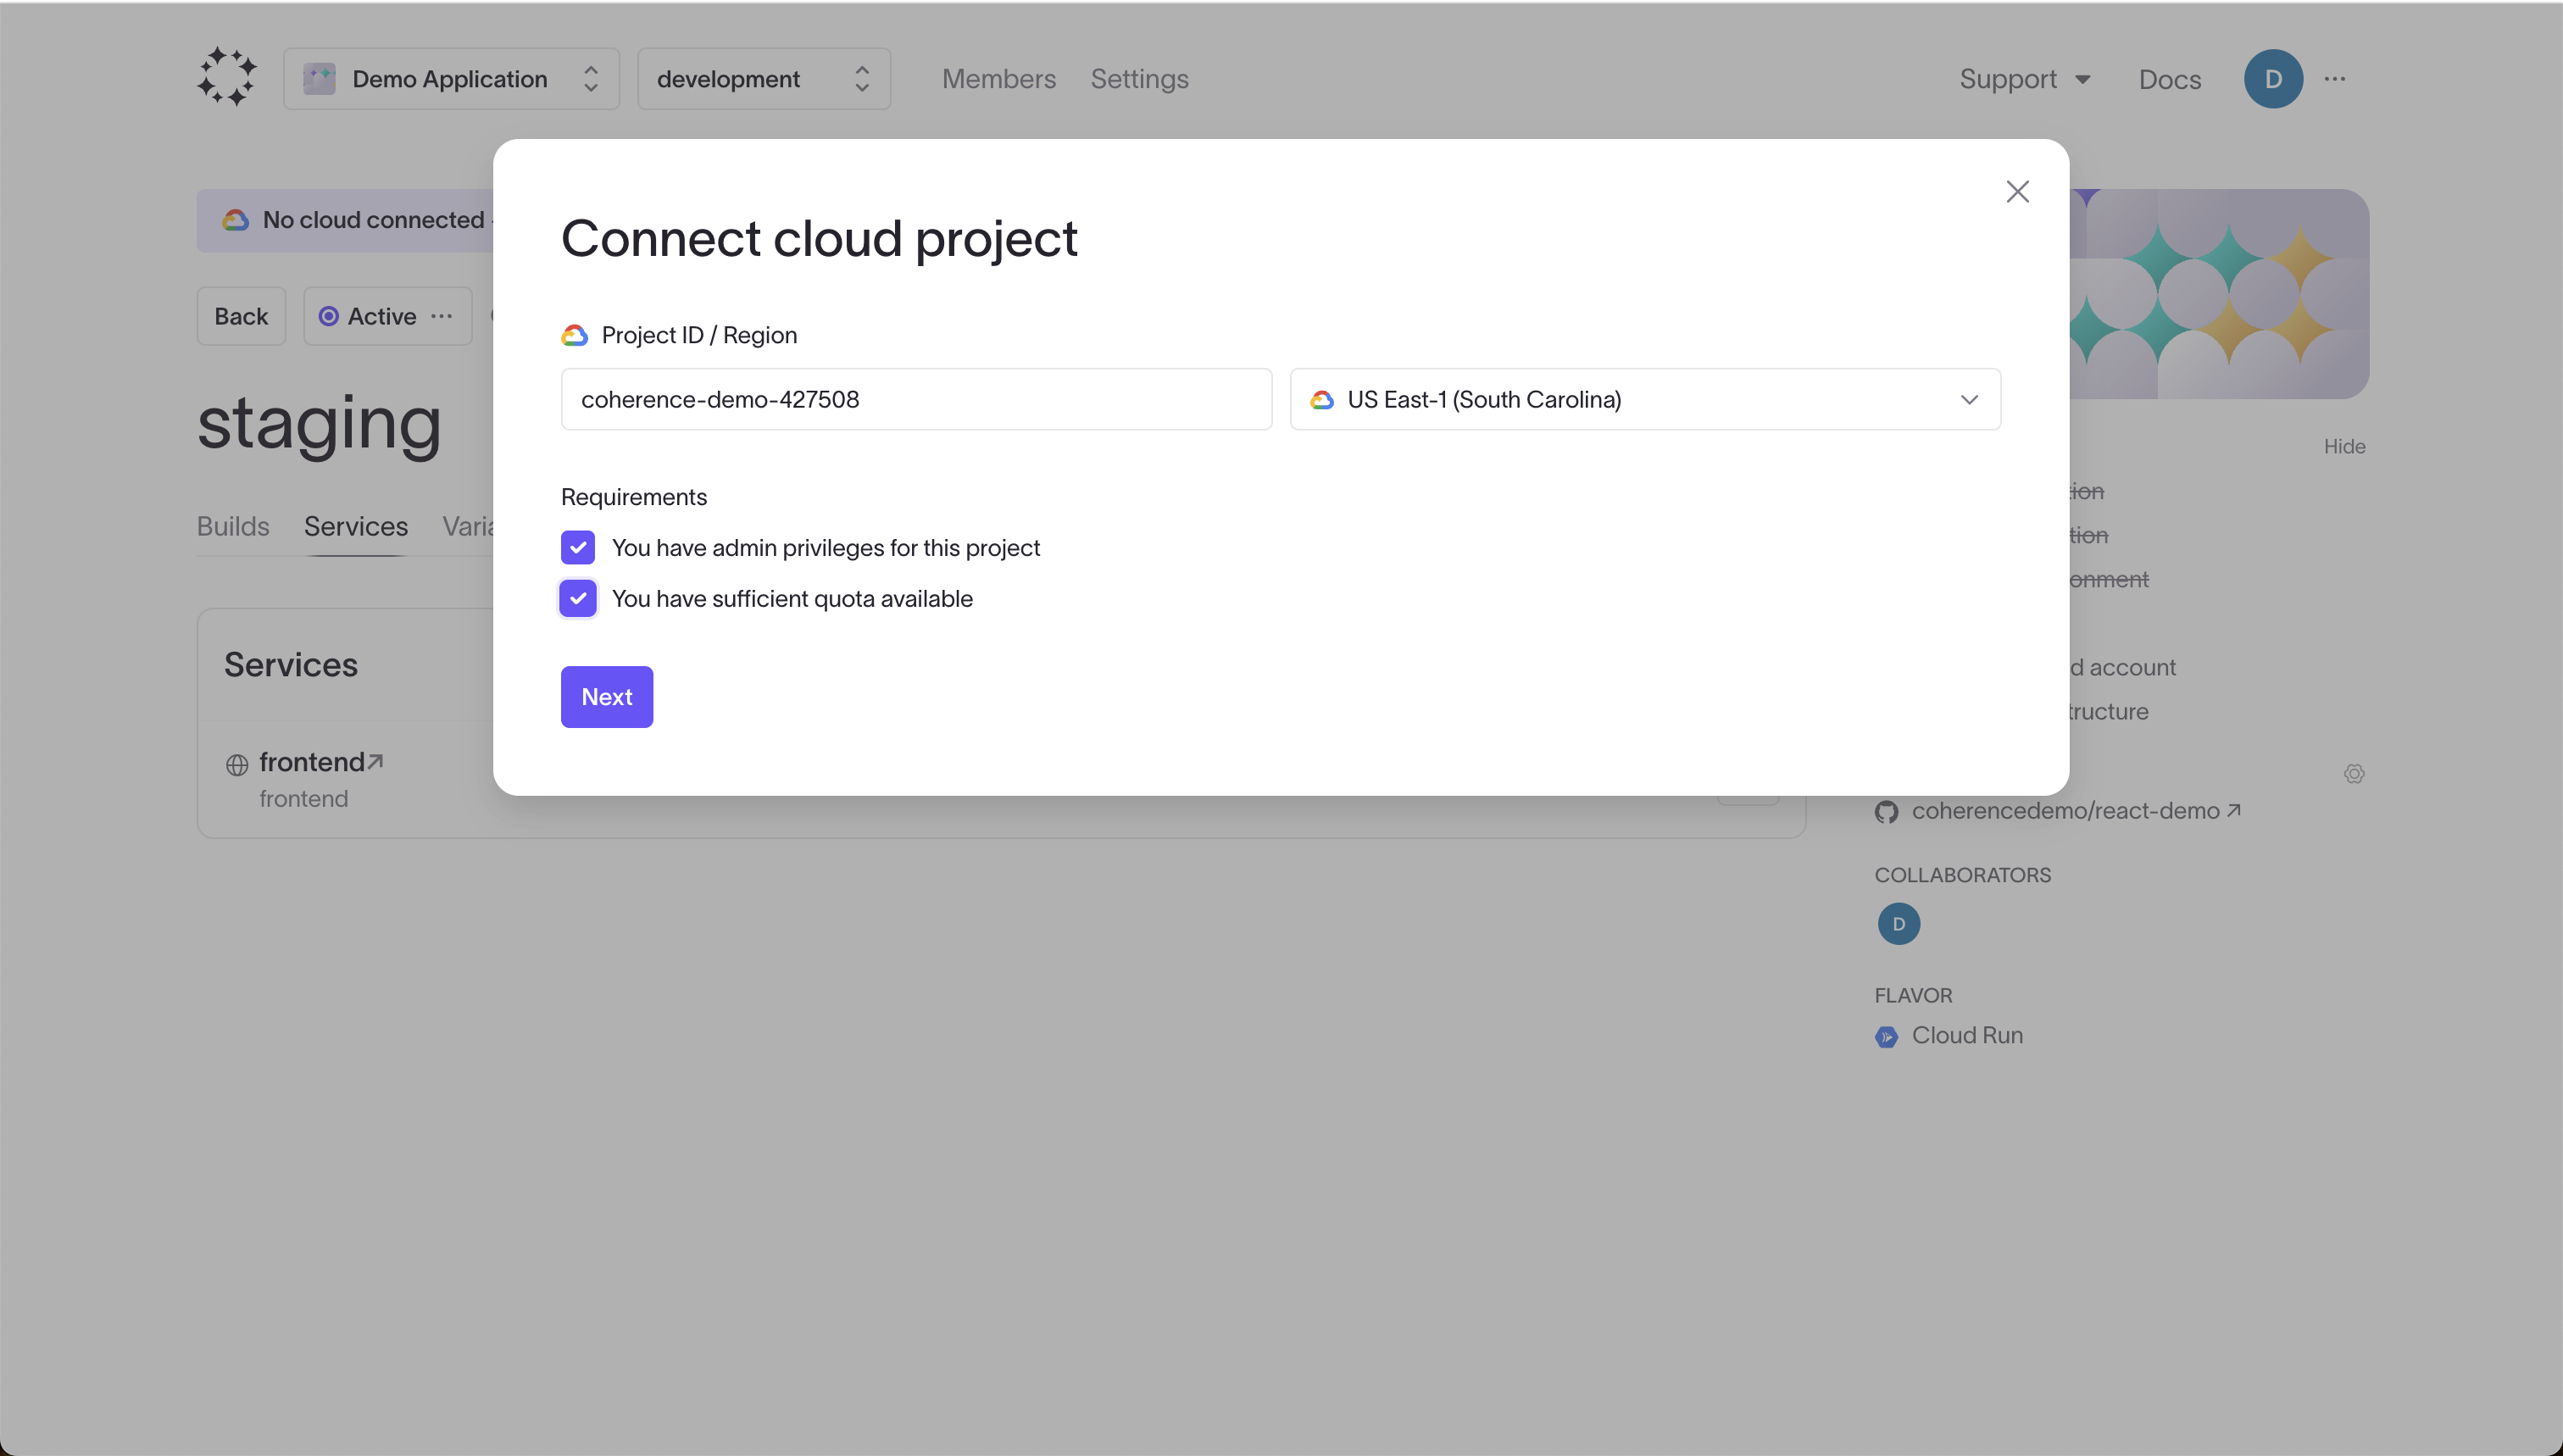
Task: Click the region dropdown chevron arrow
Action: 1969,400
